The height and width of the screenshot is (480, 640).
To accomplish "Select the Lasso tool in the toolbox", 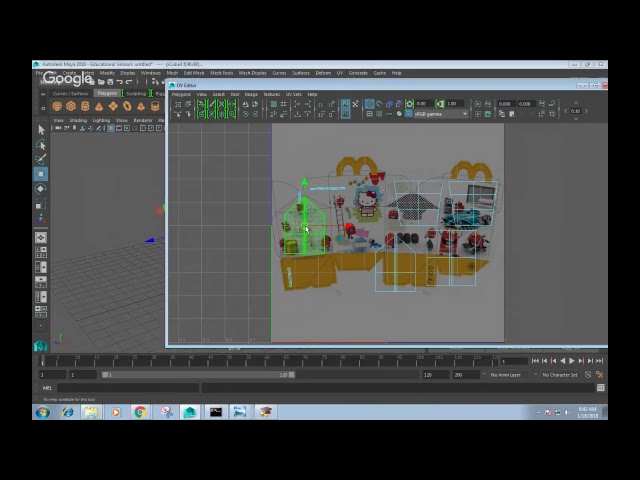I will click(41, 144).
